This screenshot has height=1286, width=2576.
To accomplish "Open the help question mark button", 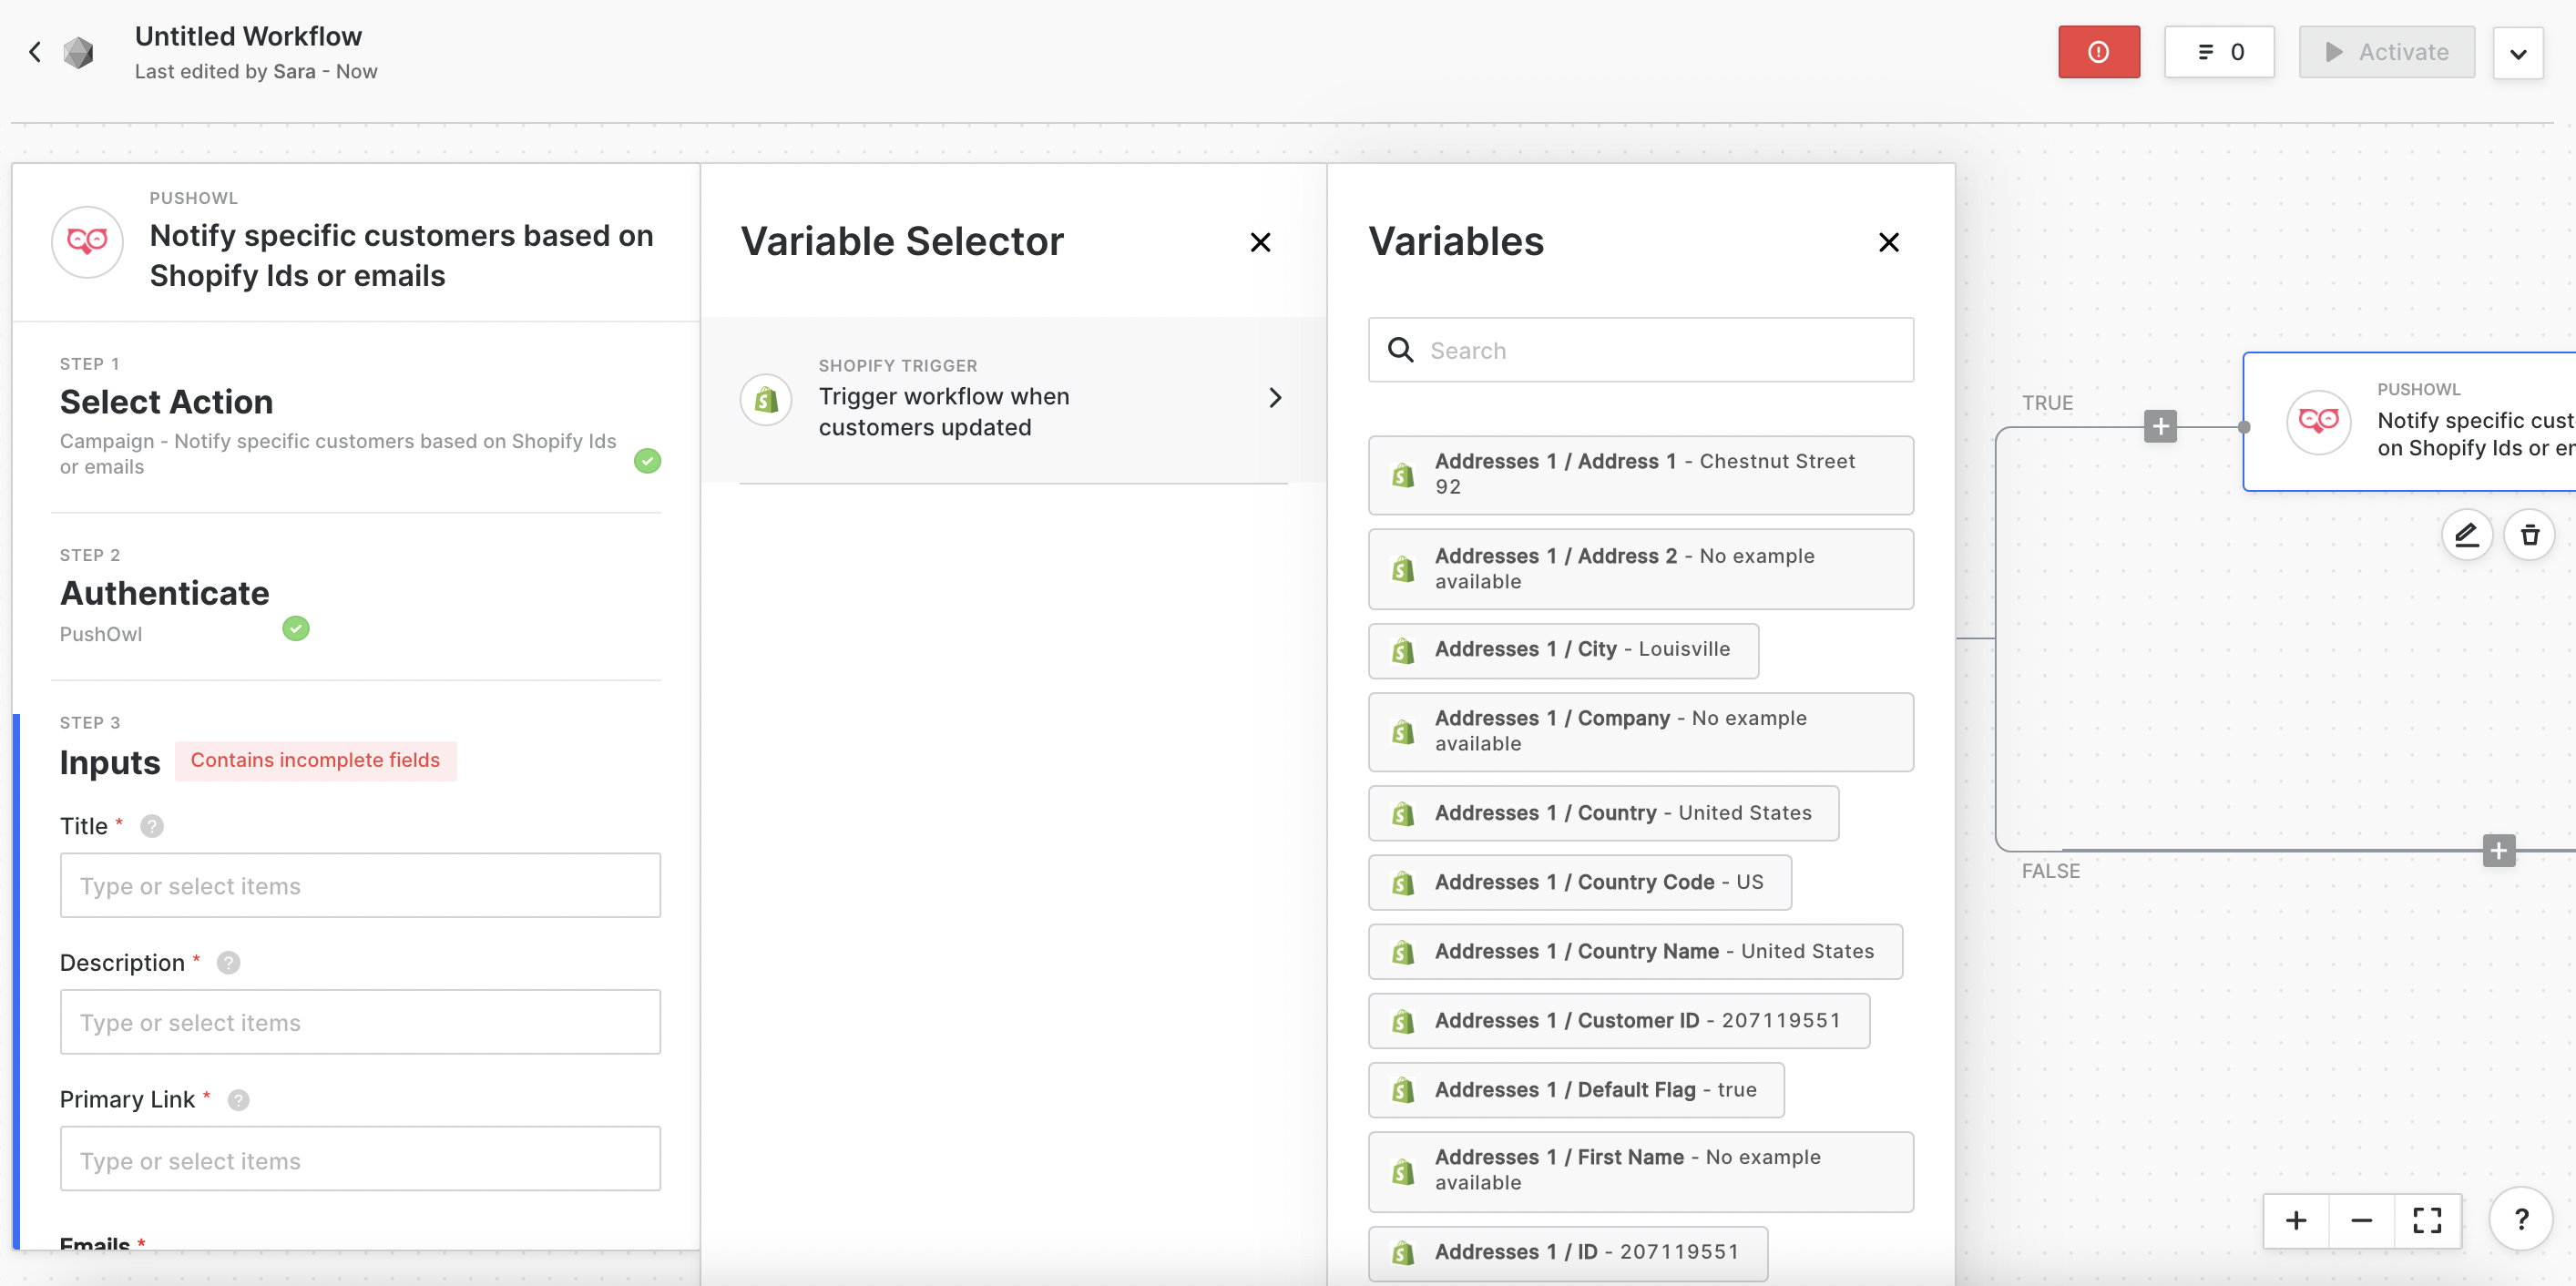I will coord(2521,1219).
